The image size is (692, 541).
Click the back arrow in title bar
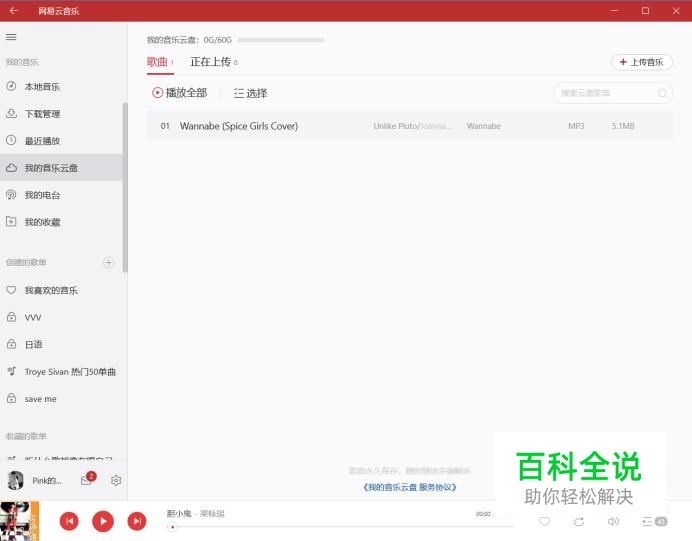14,11
